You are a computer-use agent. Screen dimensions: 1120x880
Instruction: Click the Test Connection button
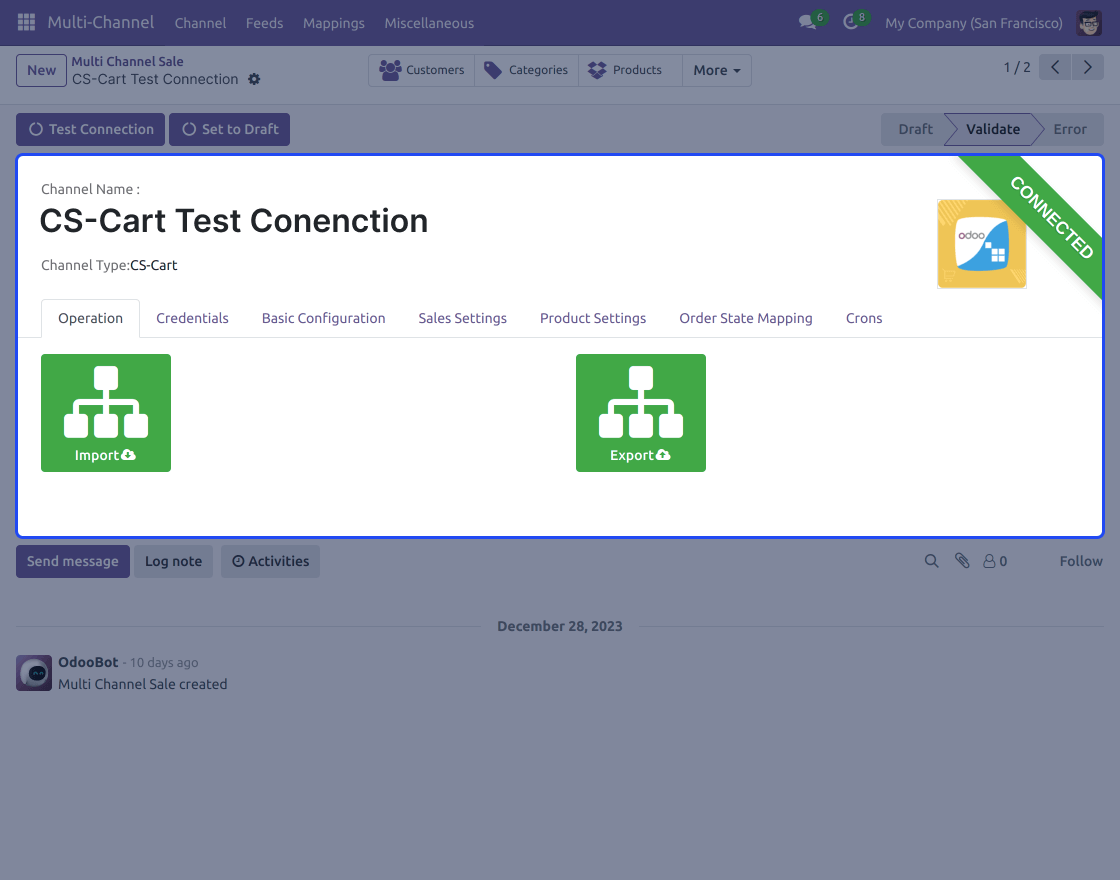click(91, 129)
